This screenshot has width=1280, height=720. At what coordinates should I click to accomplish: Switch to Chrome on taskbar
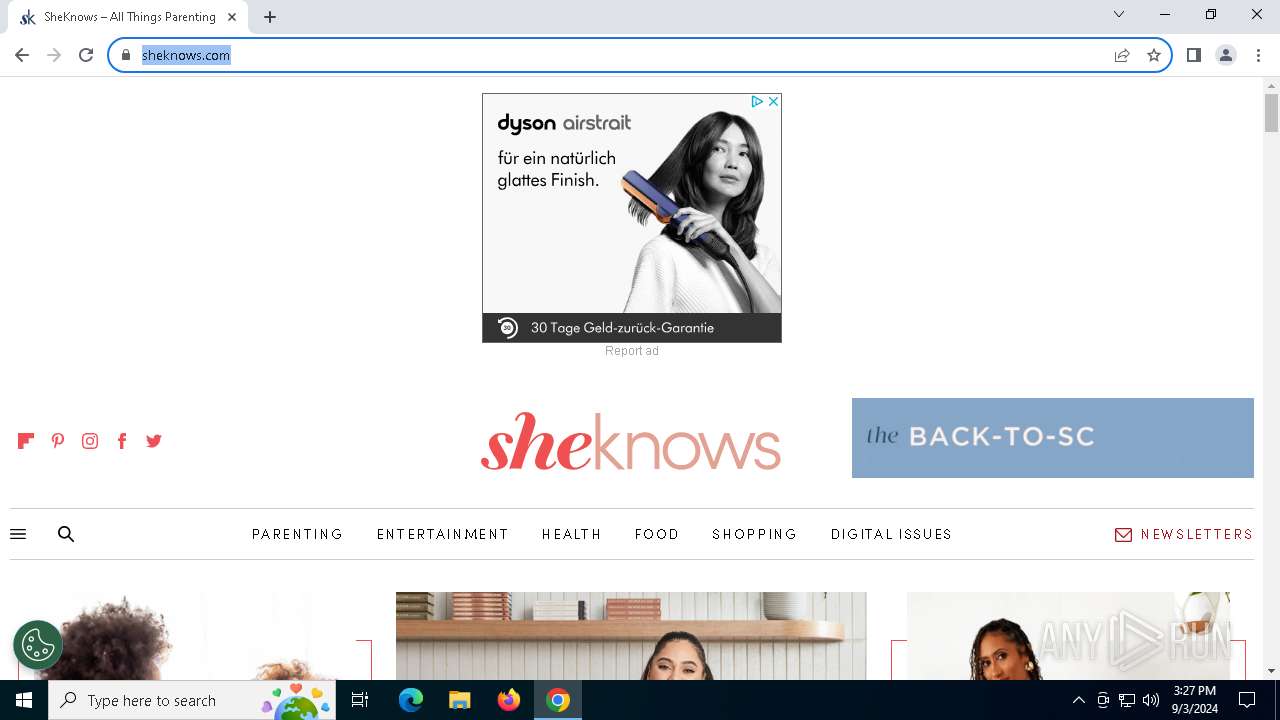coord(558,700)
